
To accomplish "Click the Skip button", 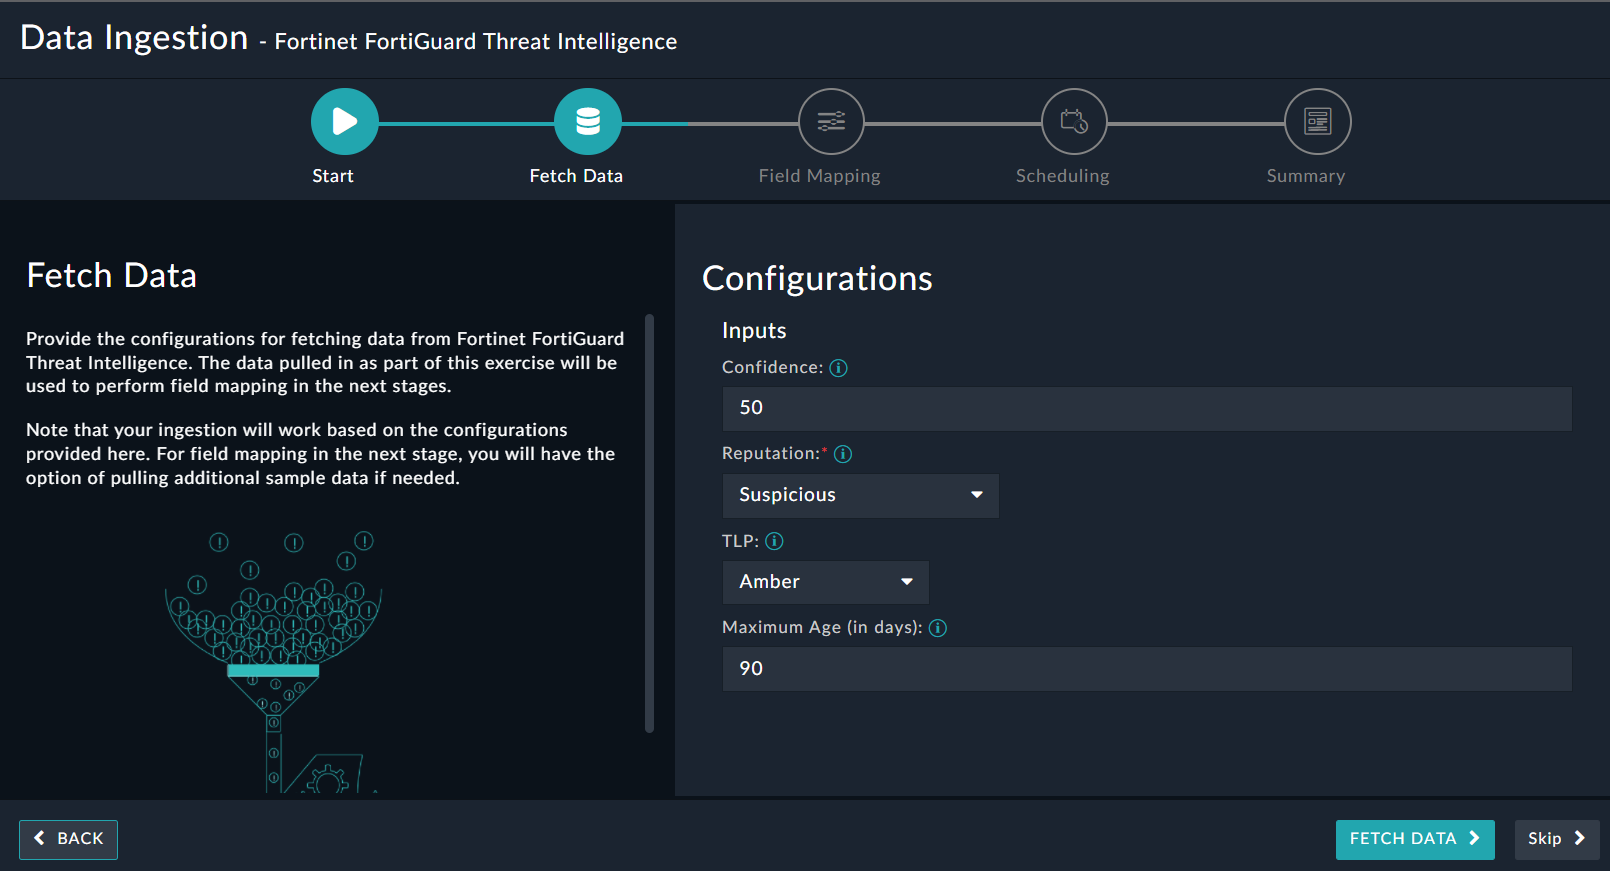I will tap(1556, 839).
